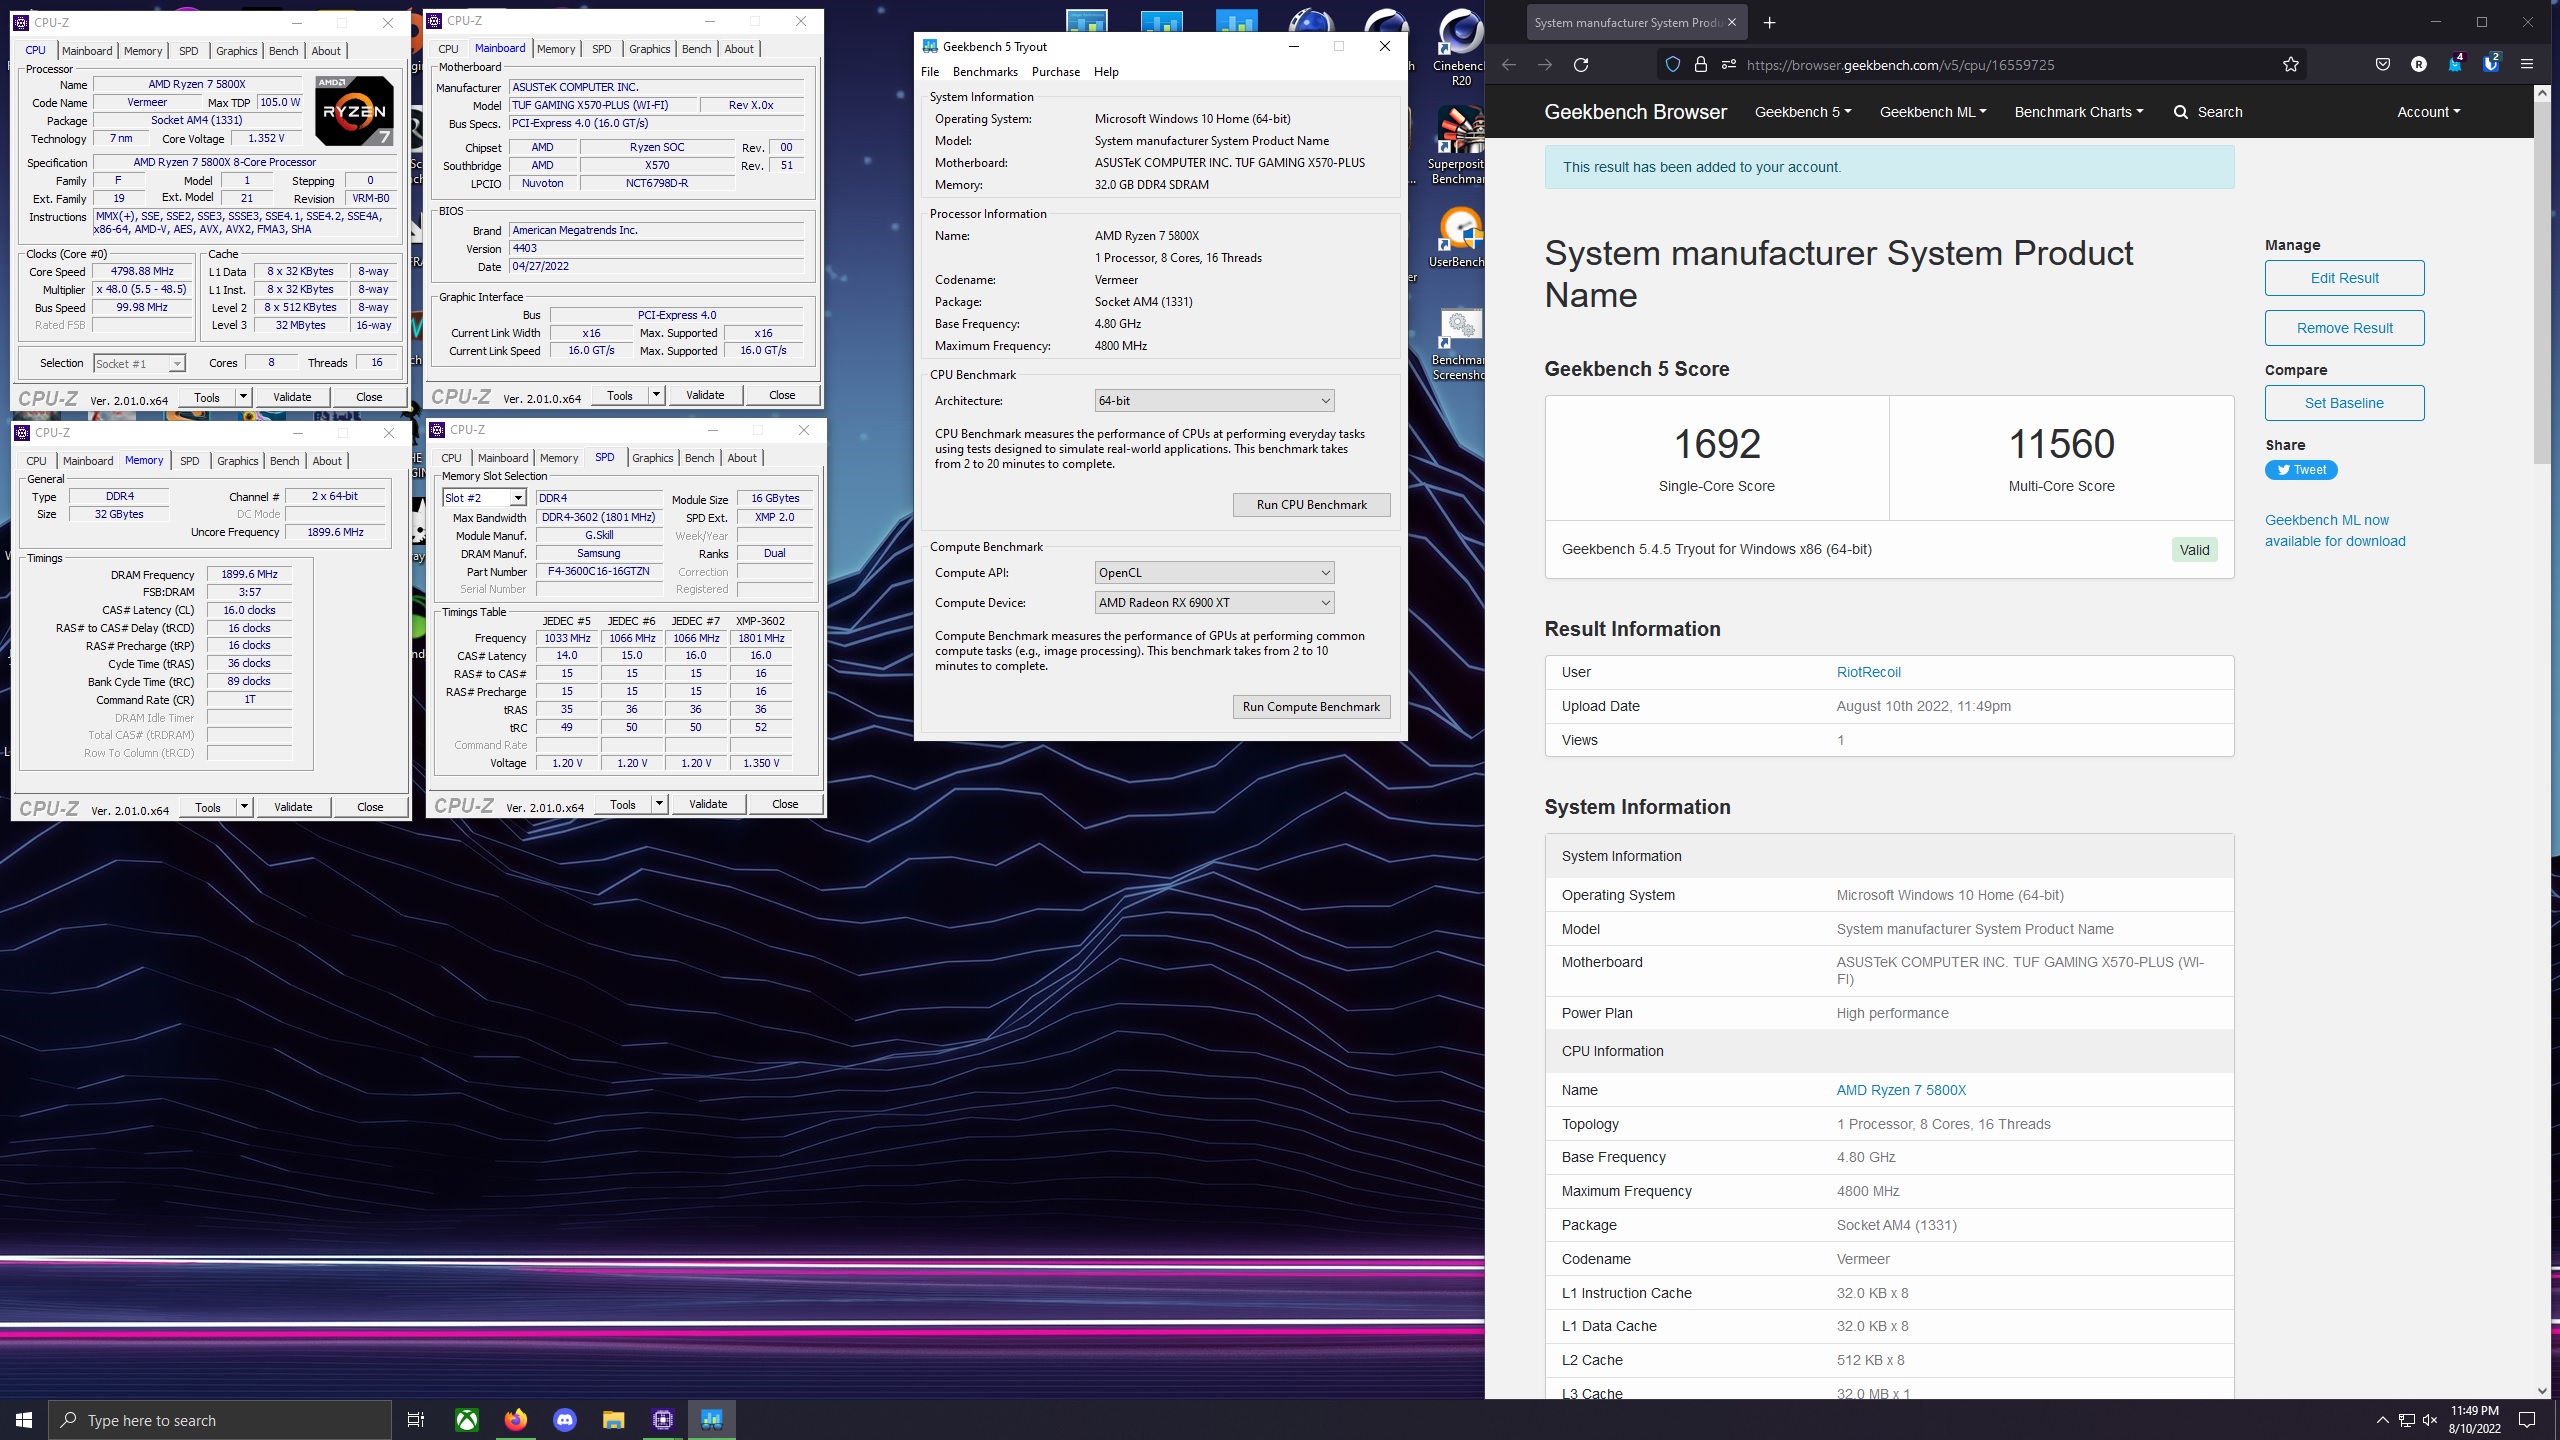
Task: Open the Bitwarden shield extension icon
Action: 2491,65
